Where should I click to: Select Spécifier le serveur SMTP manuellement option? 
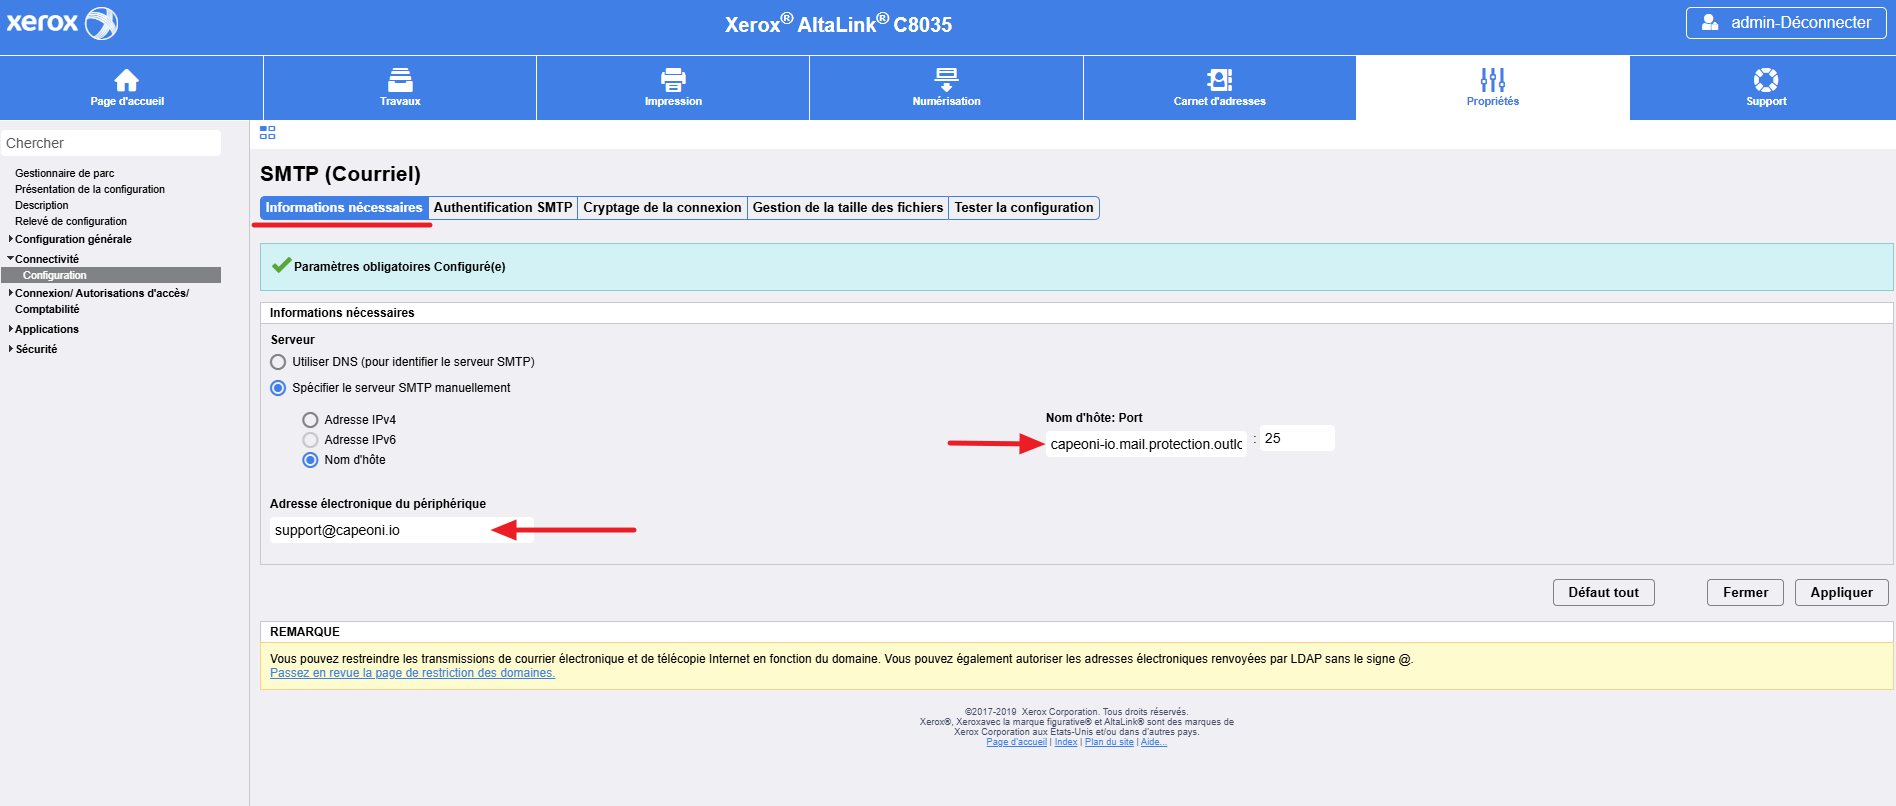point(278,388)
